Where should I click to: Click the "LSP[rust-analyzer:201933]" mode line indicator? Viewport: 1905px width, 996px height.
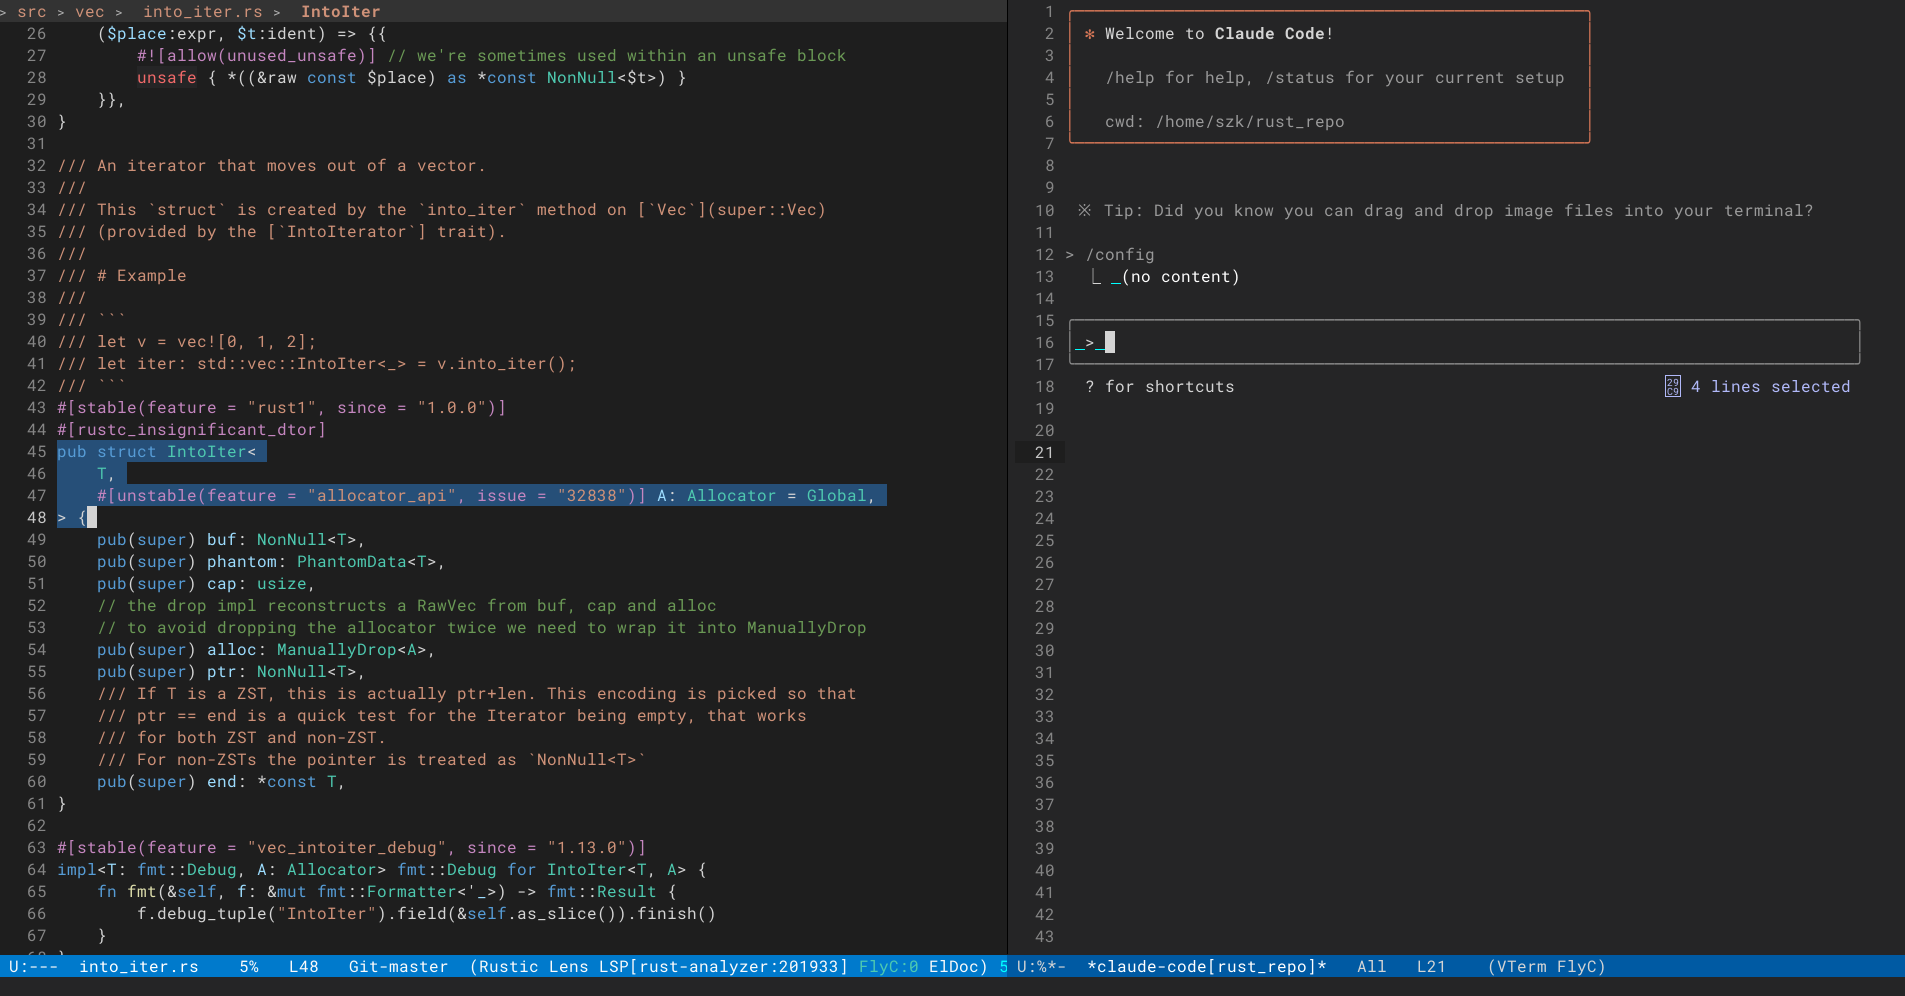tap(723, 967)
